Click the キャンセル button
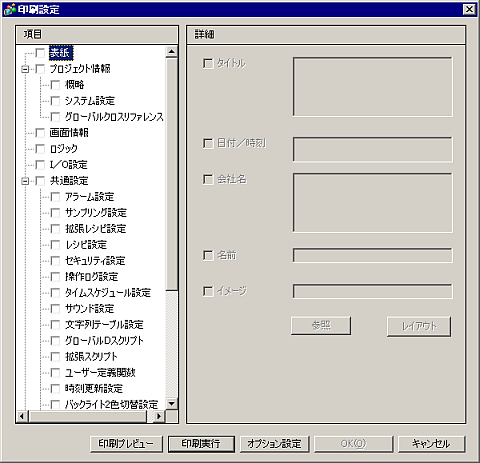480x463 pixels. coord(431,444)
